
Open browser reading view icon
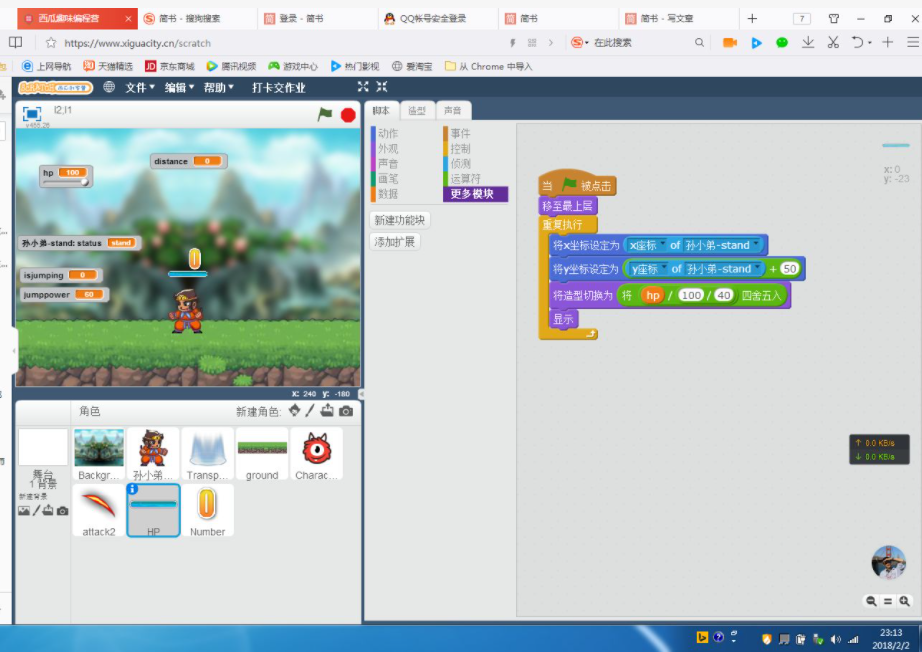pos(16,42)
